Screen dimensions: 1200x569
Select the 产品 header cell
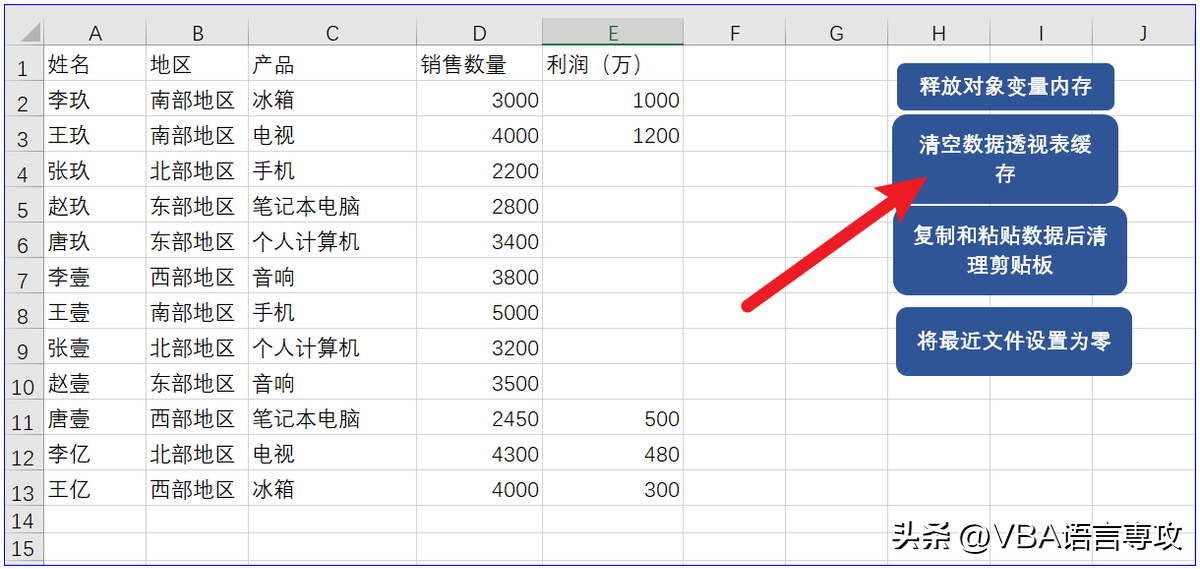[332, 65]
